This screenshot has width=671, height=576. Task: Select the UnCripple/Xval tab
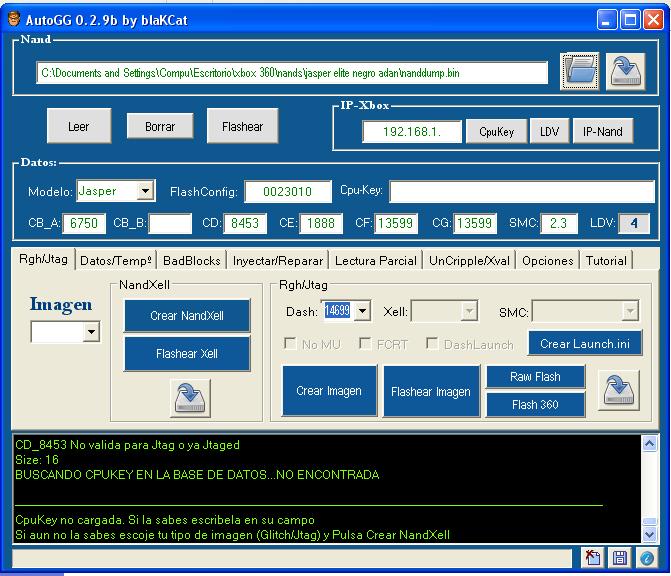pos(469,261)
